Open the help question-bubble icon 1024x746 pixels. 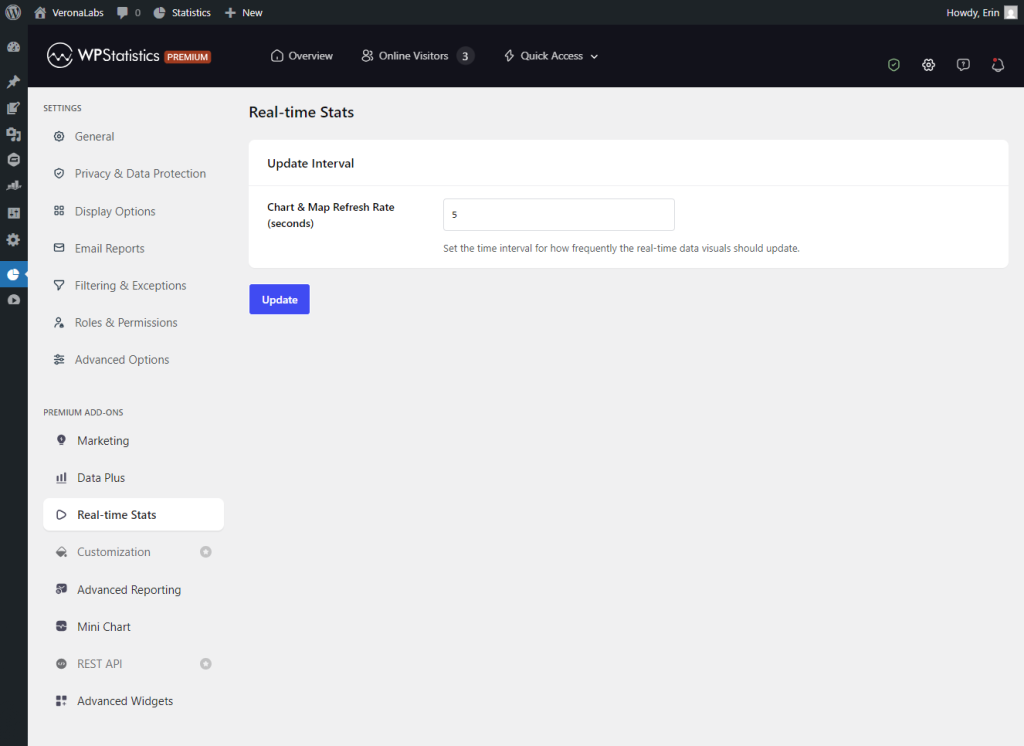[x=962, y=64]
